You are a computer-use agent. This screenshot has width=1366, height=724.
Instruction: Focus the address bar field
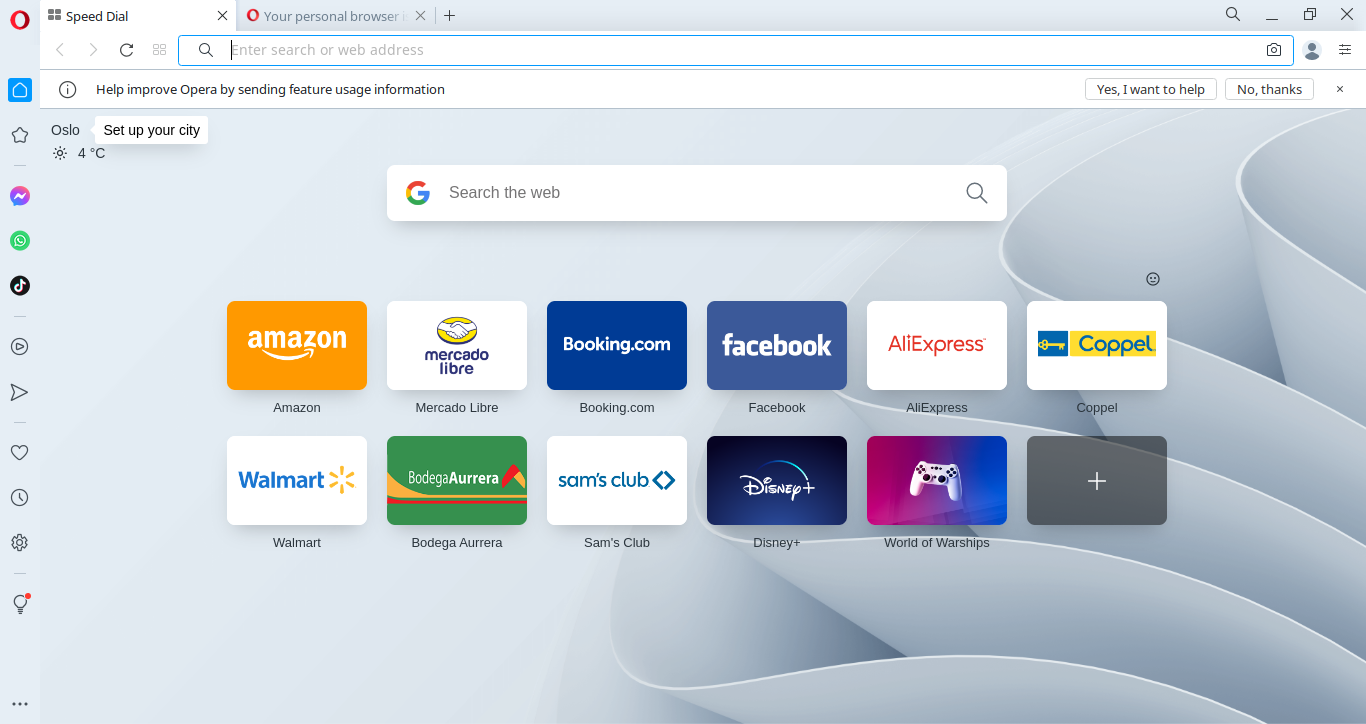pyautogui.click(x=735, y=50)
